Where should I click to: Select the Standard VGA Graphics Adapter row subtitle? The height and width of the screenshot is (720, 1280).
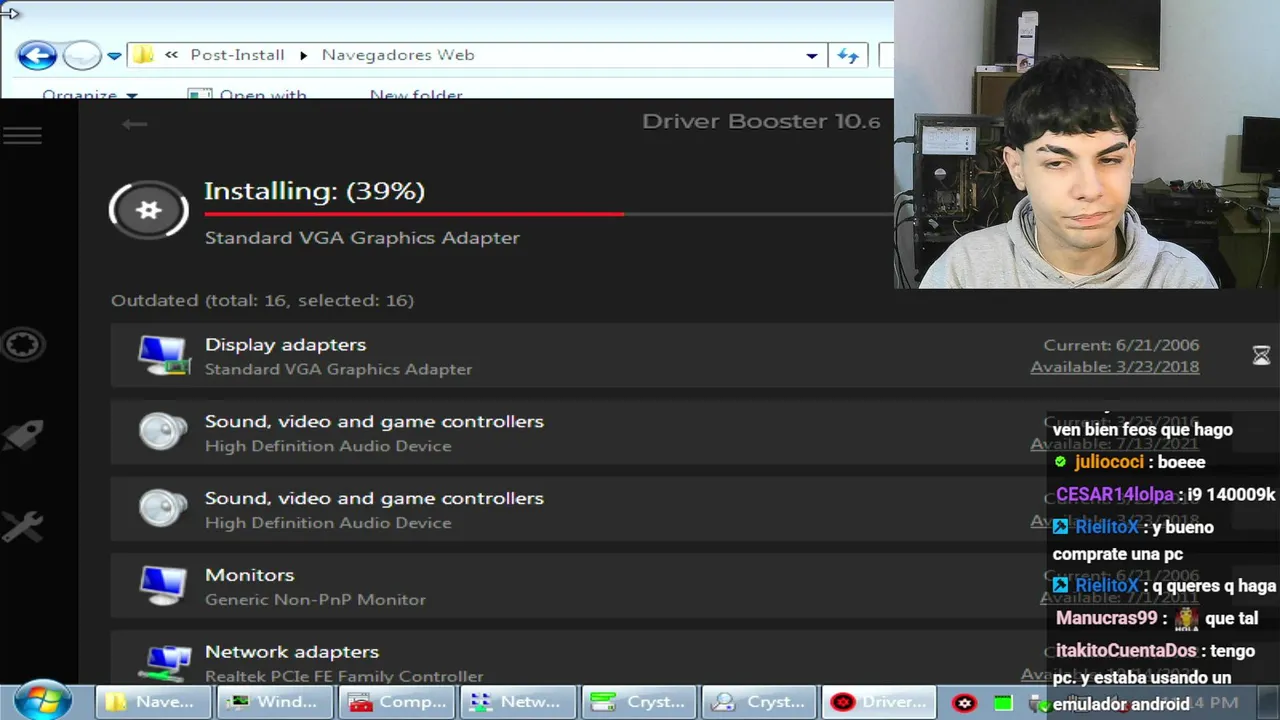(x=338, y=369)
